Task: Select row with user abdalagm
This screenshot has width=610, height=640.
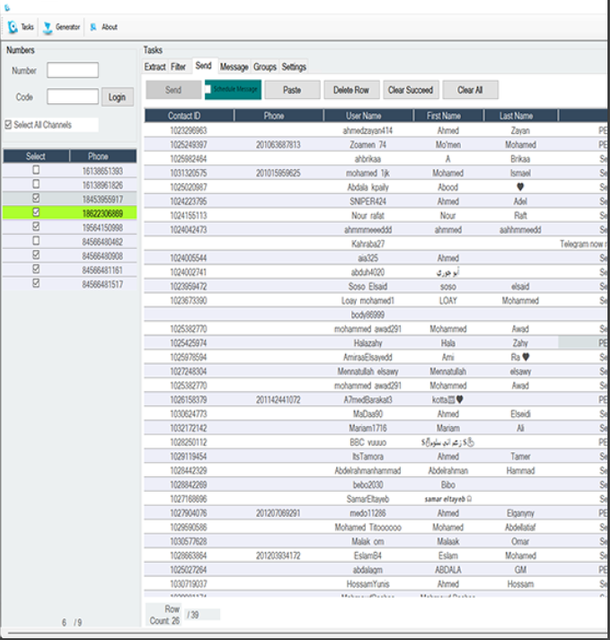Action: pos(376,570)
